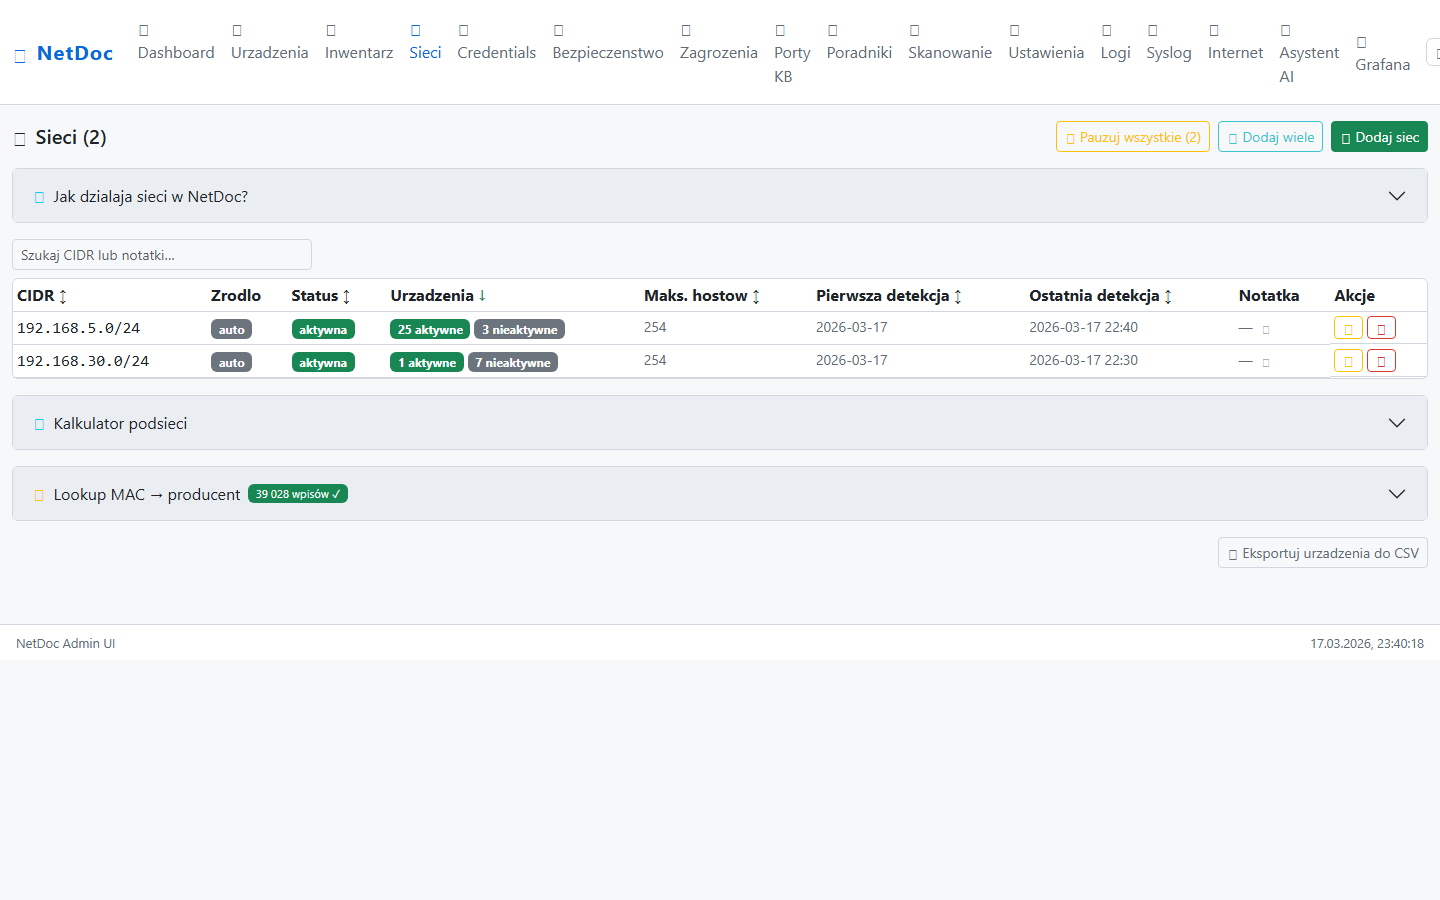Sort by Ostatnia detekcja column

1099,295
